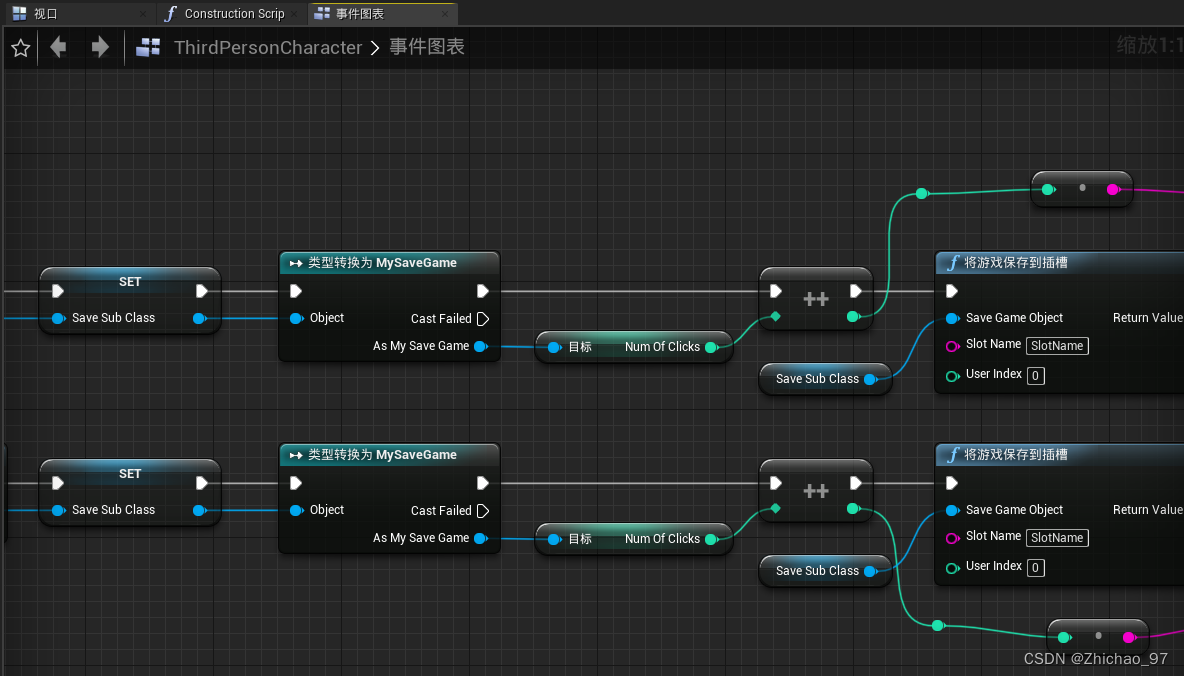Select upper 将游戏保存到插槽 node header
The width and height of the screenshot is (1184, 676).
coord(1060,263)
